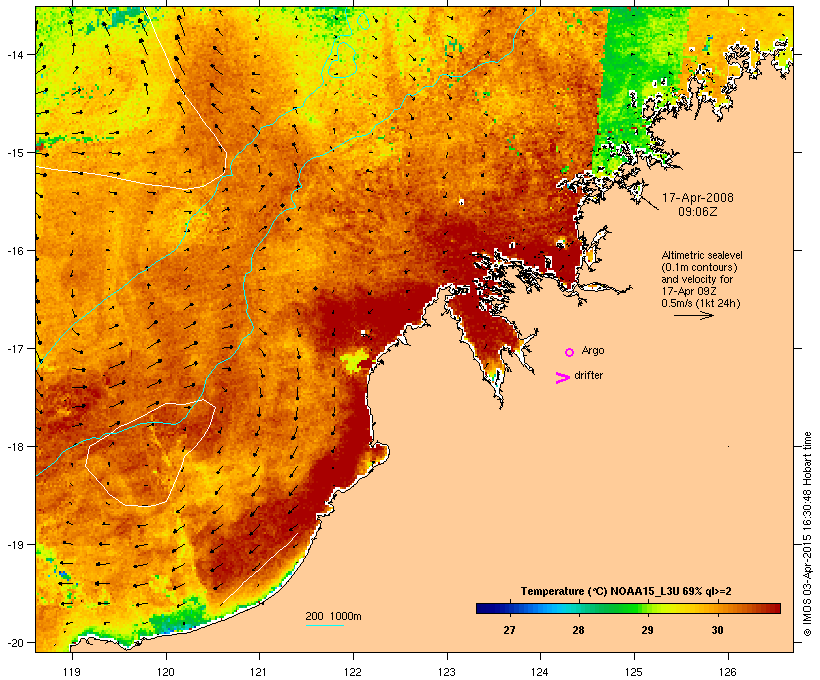Click the latitude label '-14'
This screenshot has height=680, width=820.
pyautogui.click(x=14, y=55)
